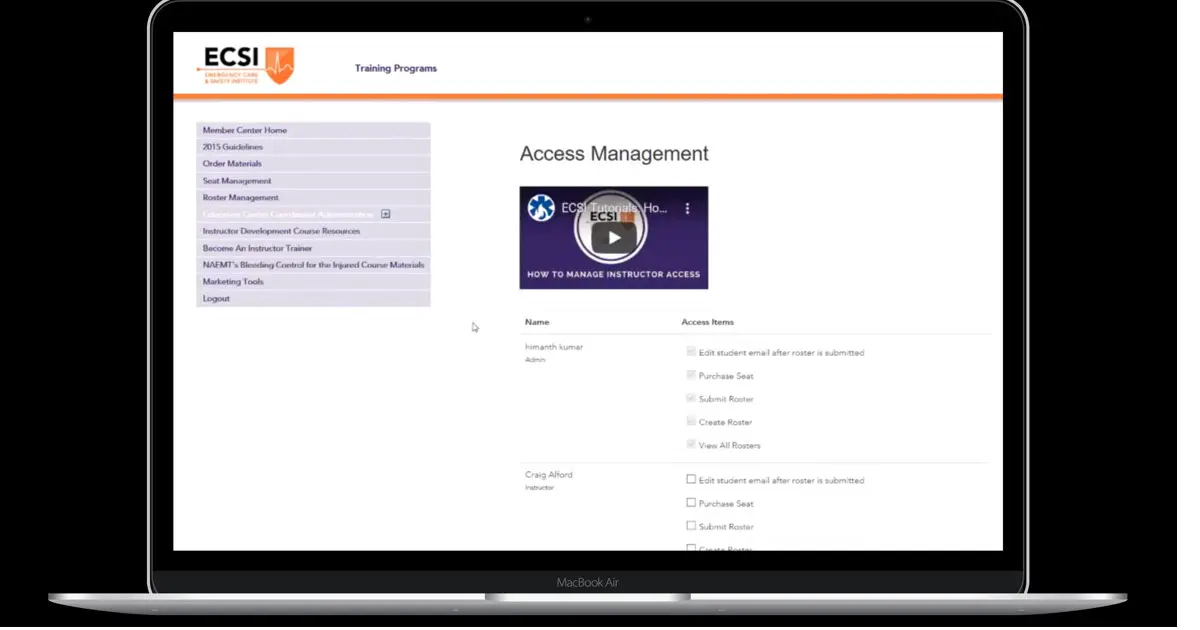Click the channel avatar on the video
Viewport: 1200px width, 630px height.
point(541,208)
